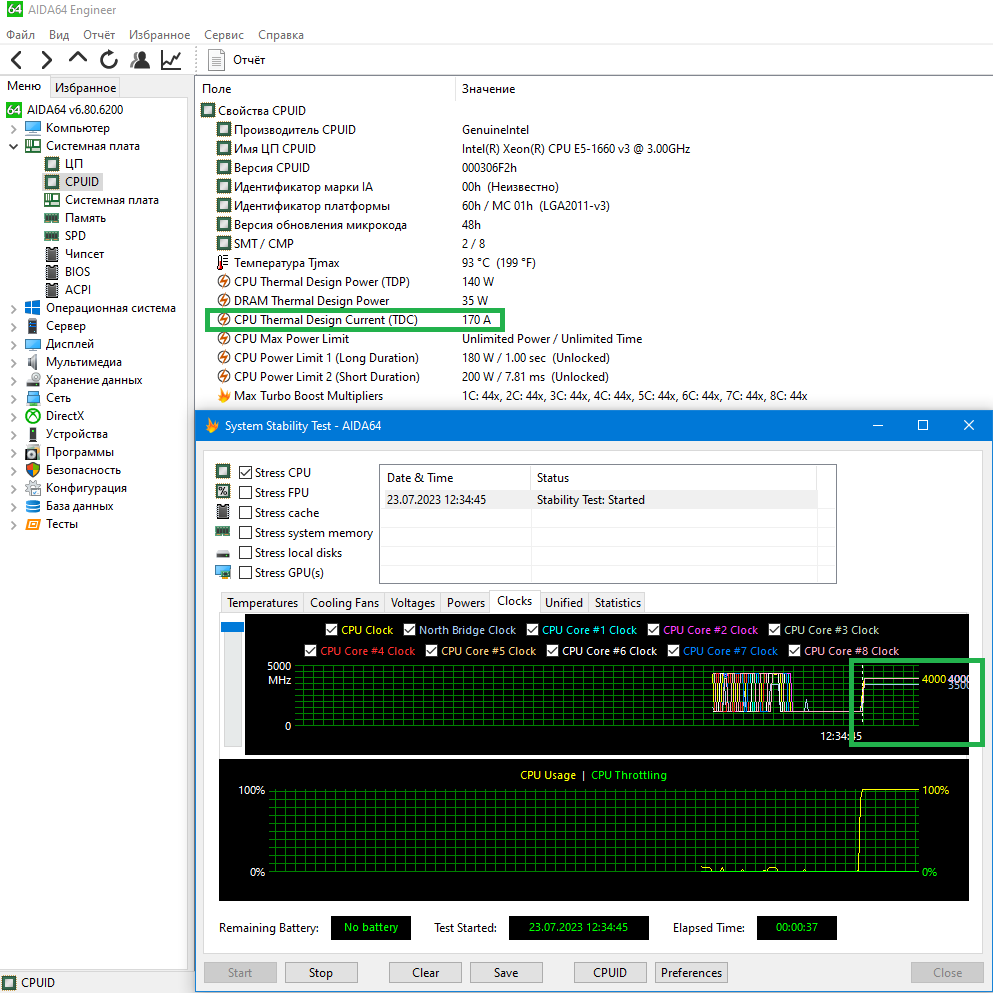993x993 pixels.
Task: Expand the Операционная система node
Action: (x=13, y=308)
